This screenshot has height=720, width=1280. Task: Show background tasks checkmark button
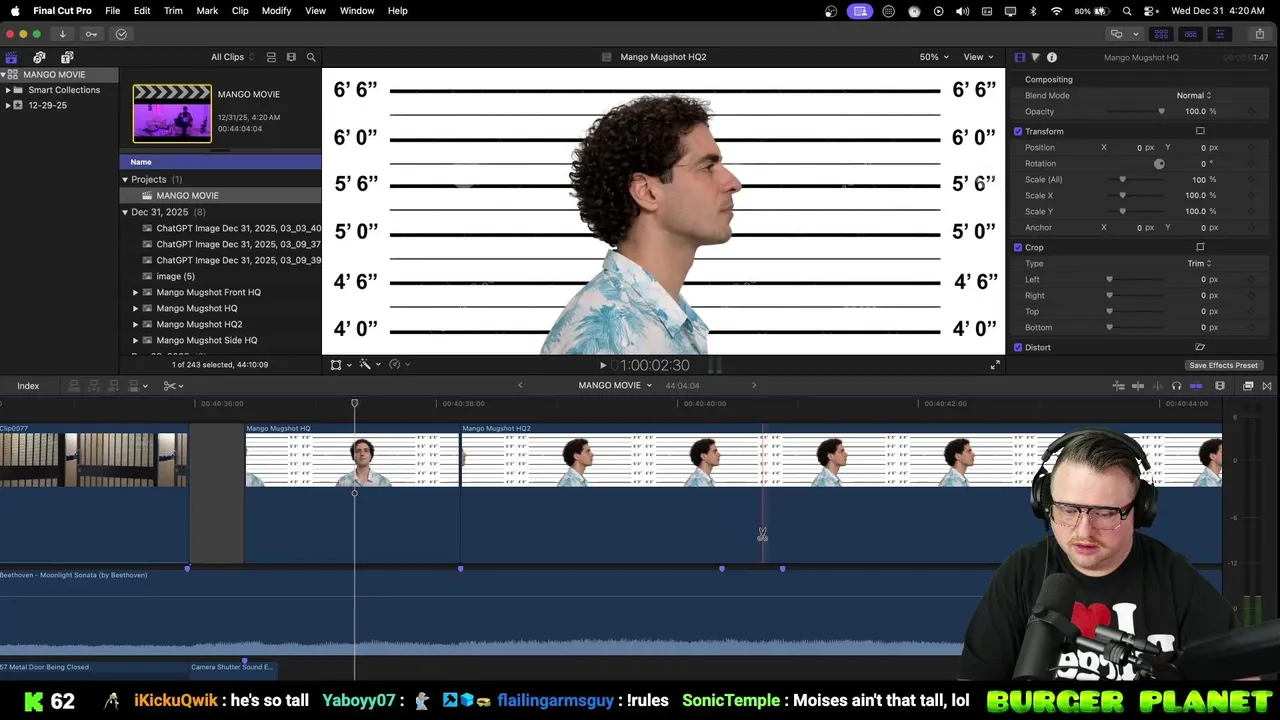pyautogui.click(x=121, y=34)
